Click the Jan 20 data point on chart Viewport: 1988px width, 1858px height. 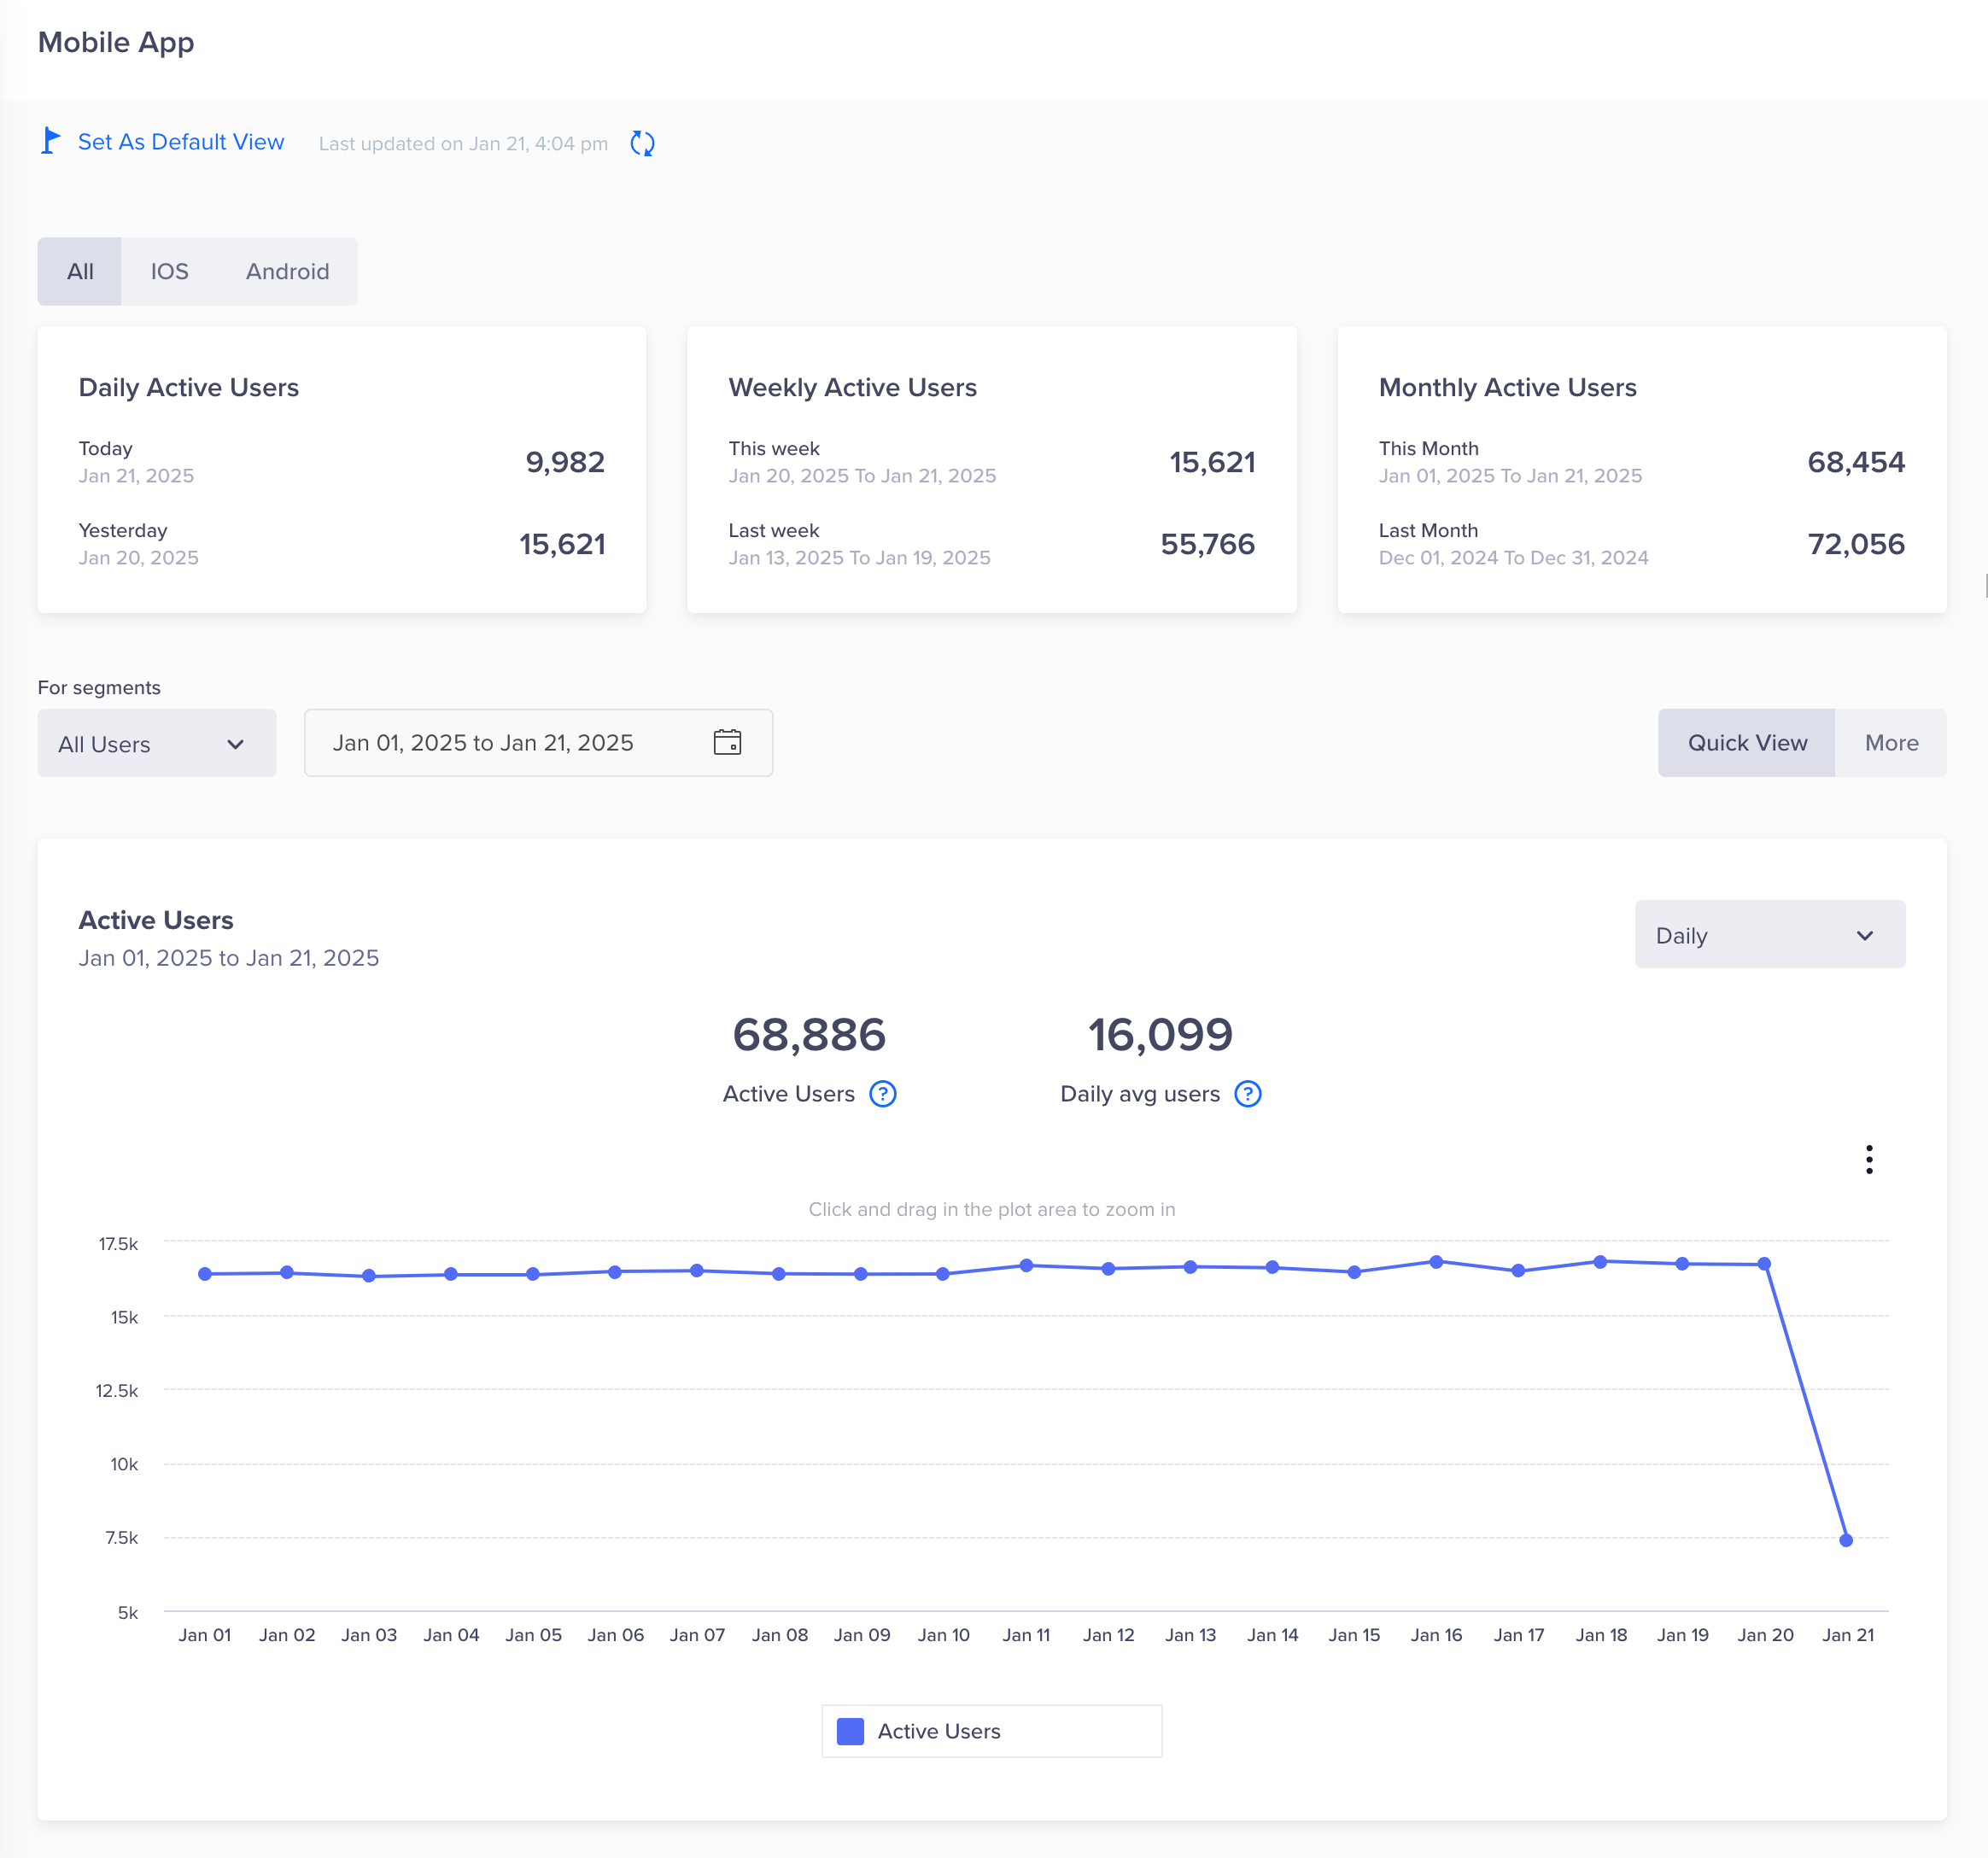(1764, 1264)
